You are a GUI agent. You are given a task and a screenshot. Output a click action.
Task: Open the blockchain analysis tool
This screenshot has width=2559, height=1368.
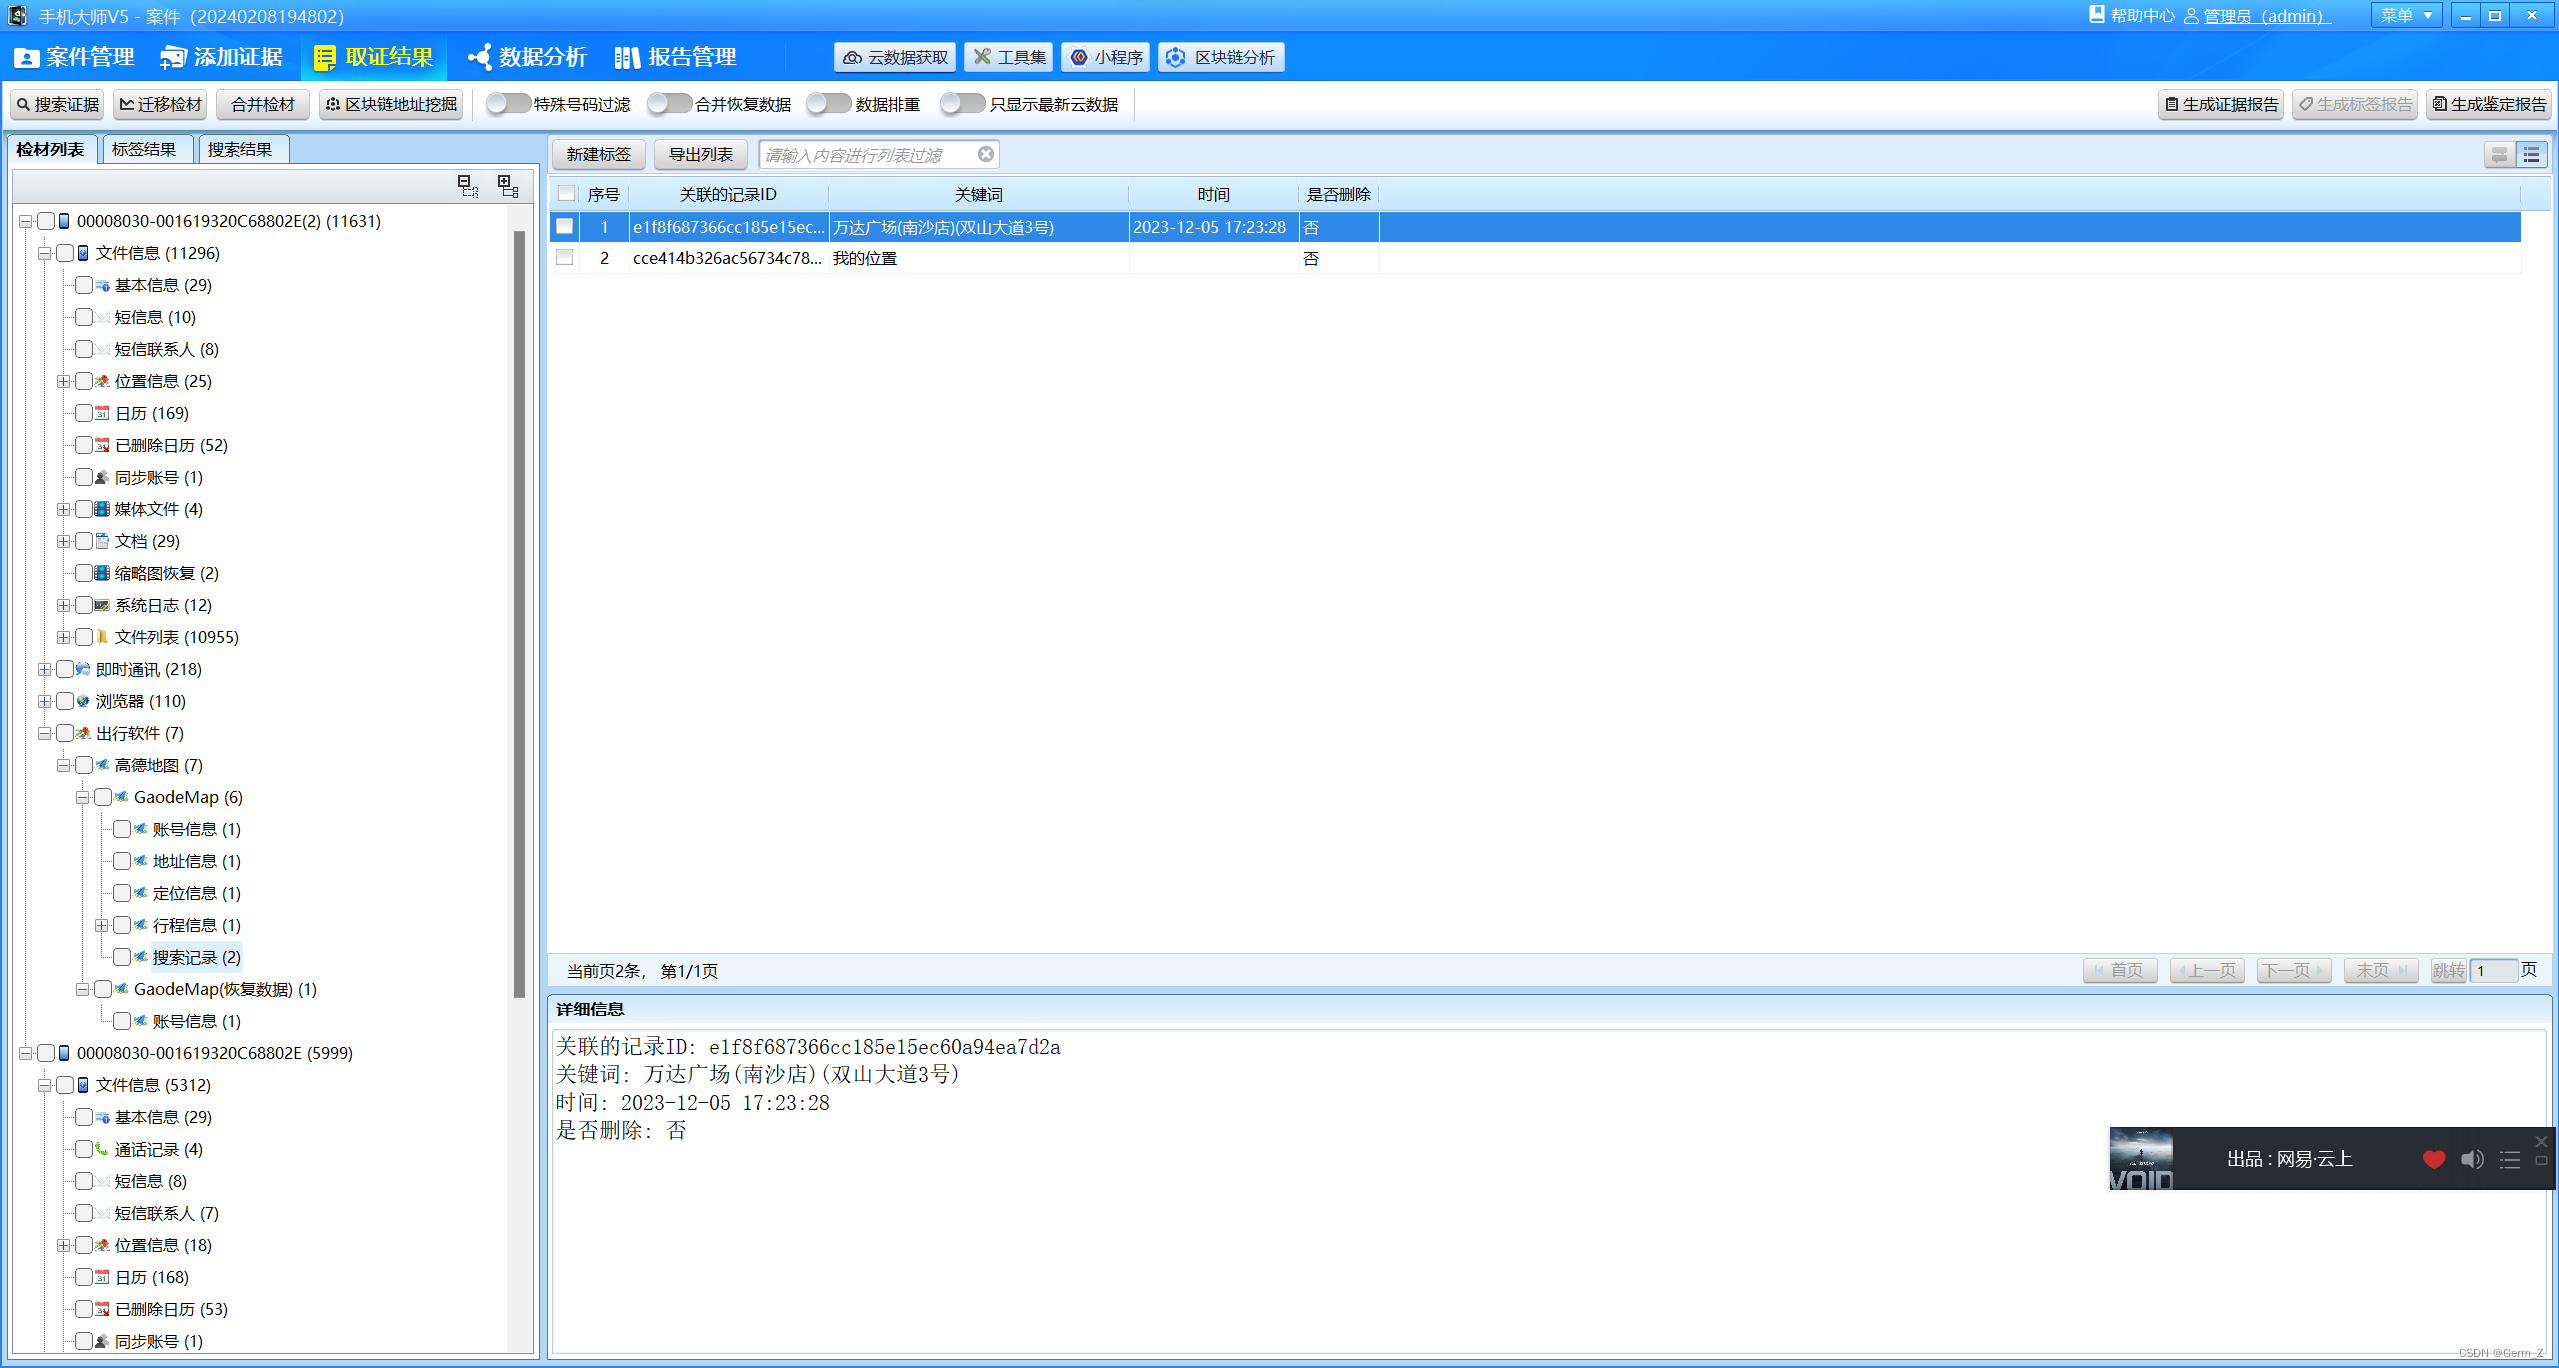[x=1221, y=57]
